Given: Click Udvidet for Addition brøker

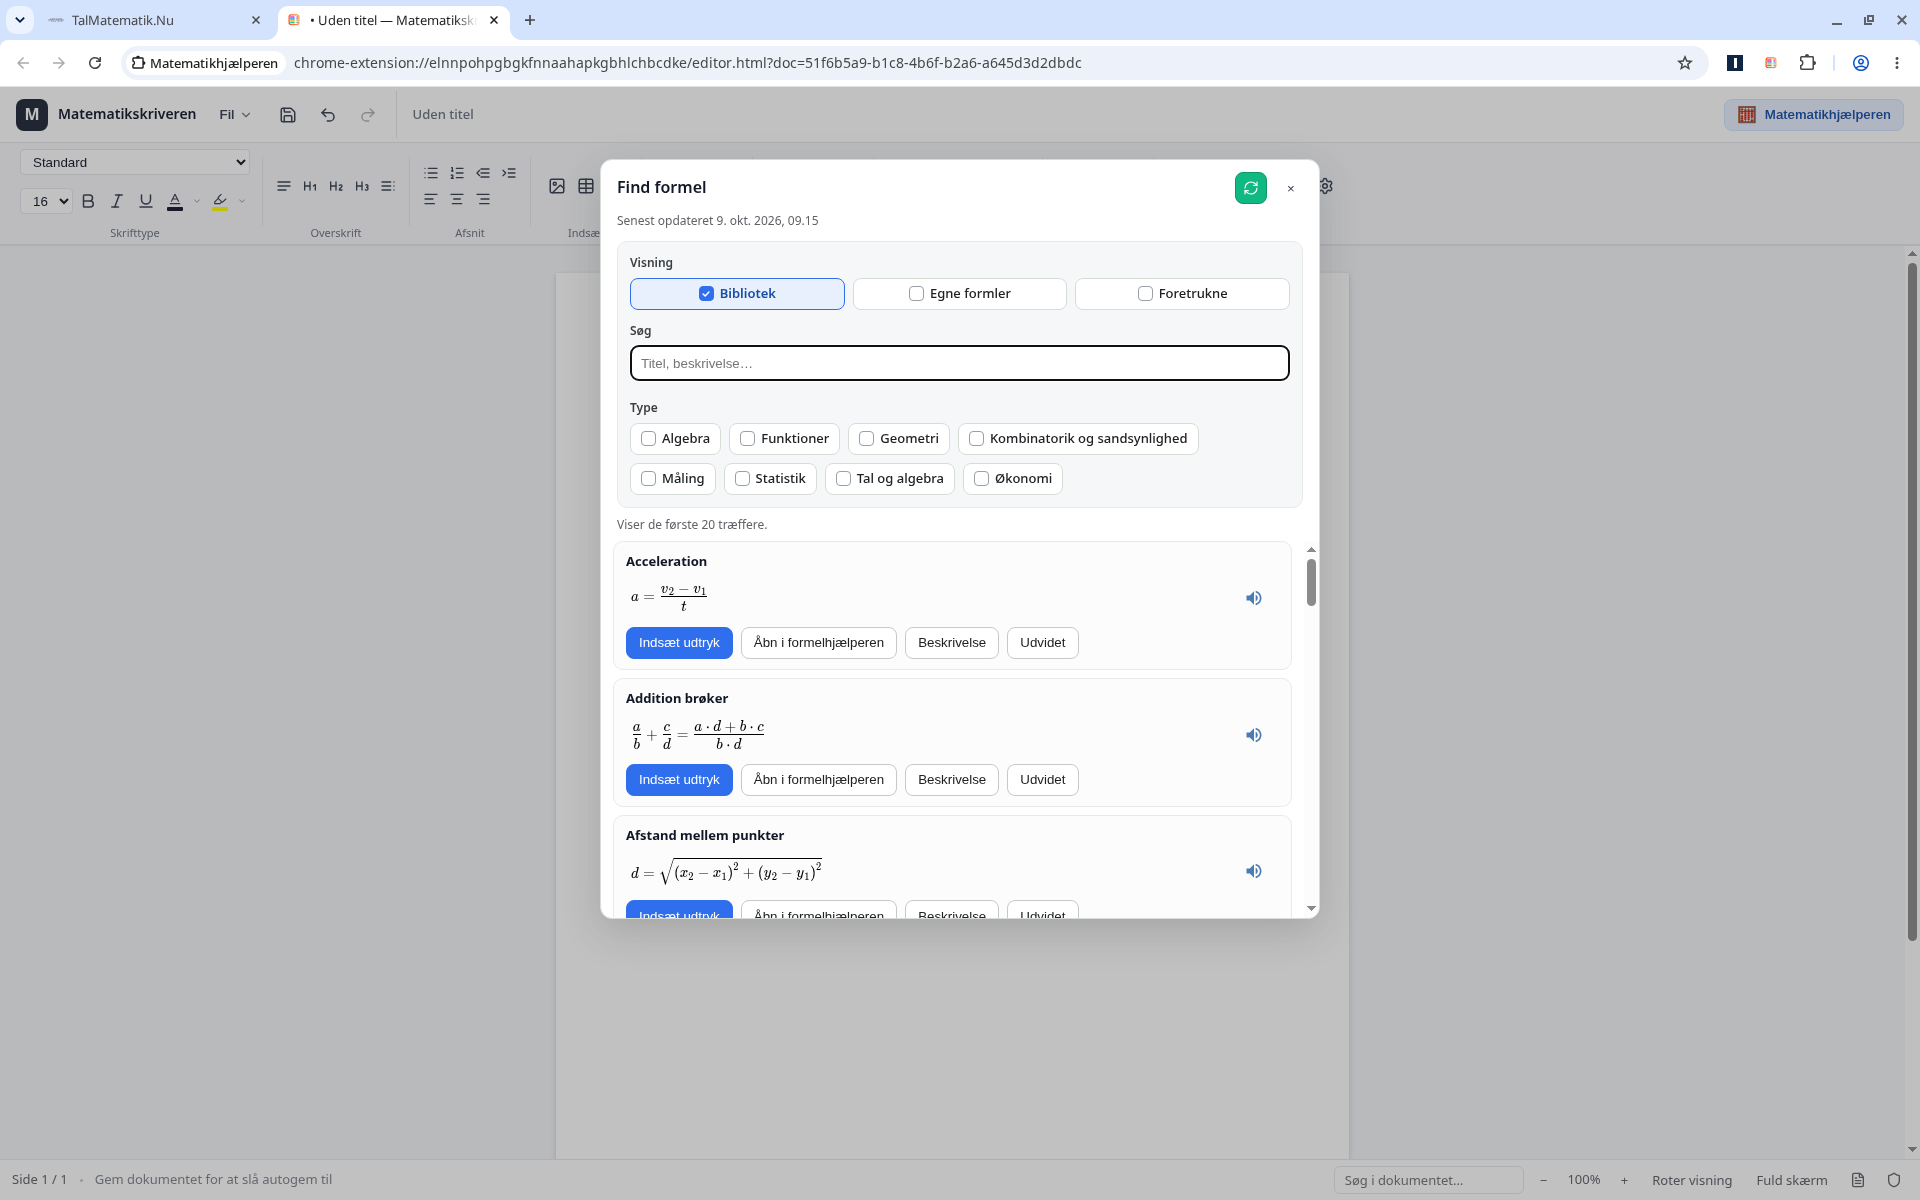Looking at the screenshot, I should coord(1042,780).
